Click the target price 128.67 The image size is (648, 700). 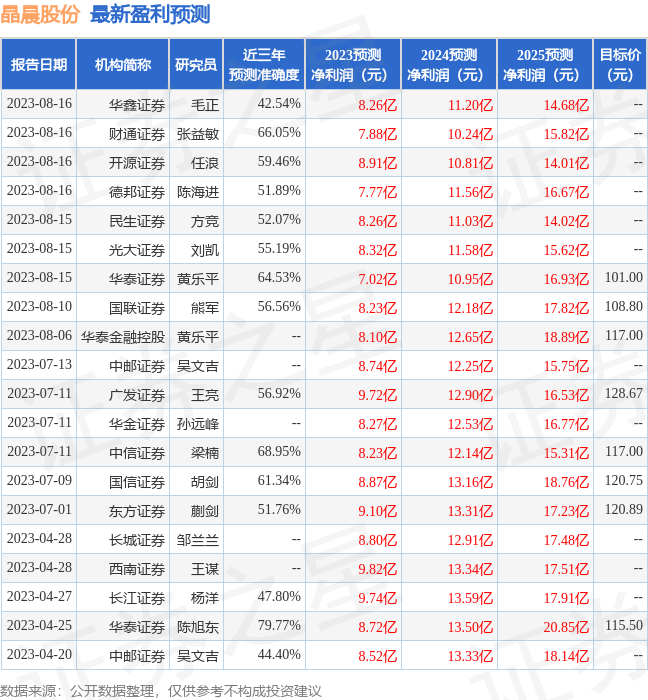(623, 393)
